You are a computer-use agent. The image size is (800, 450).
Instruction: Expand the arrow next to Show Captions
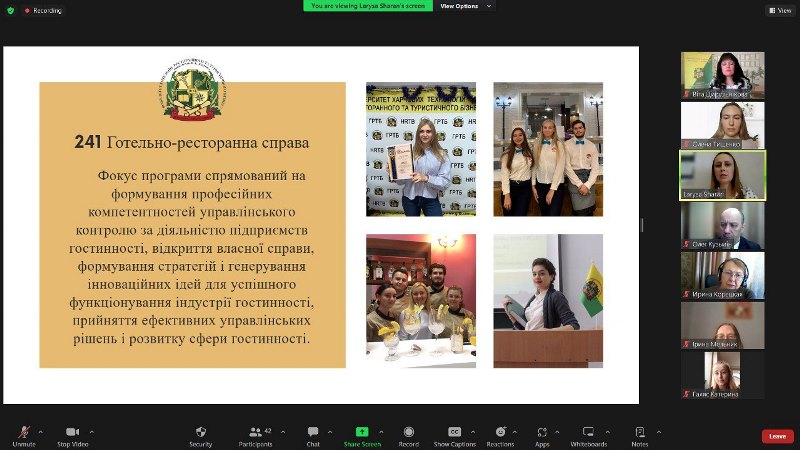coord(472,432)
